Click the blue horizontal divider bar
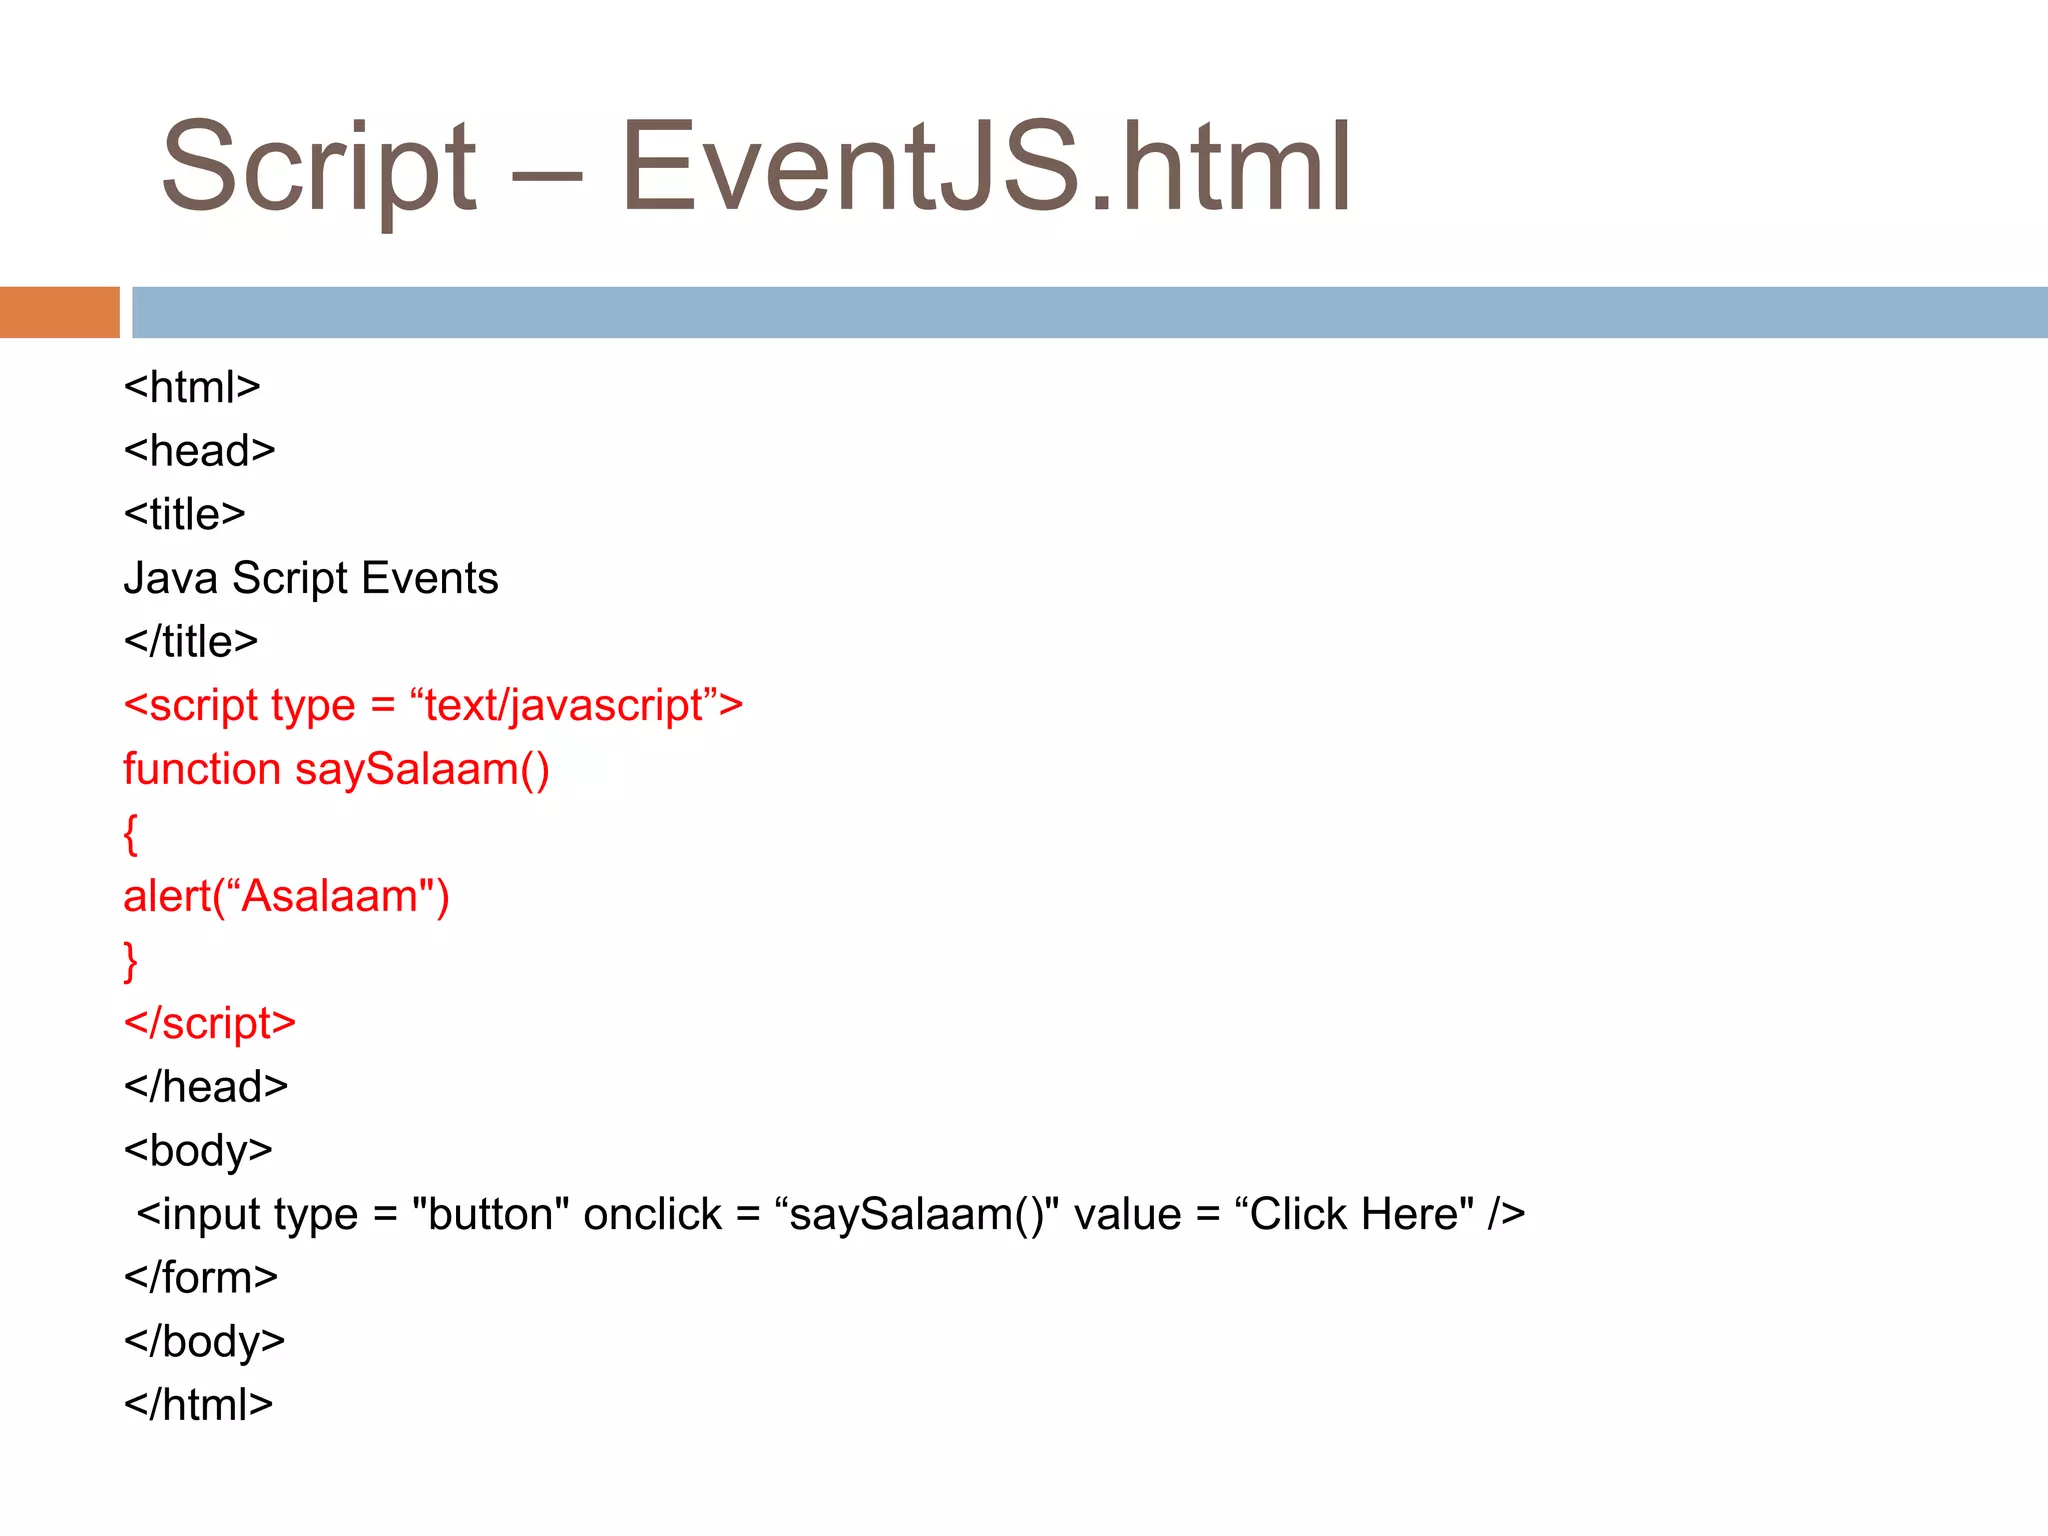Image resolution: width=2048 pixels, height=1536 pixels. click(x=1088, y=312)
